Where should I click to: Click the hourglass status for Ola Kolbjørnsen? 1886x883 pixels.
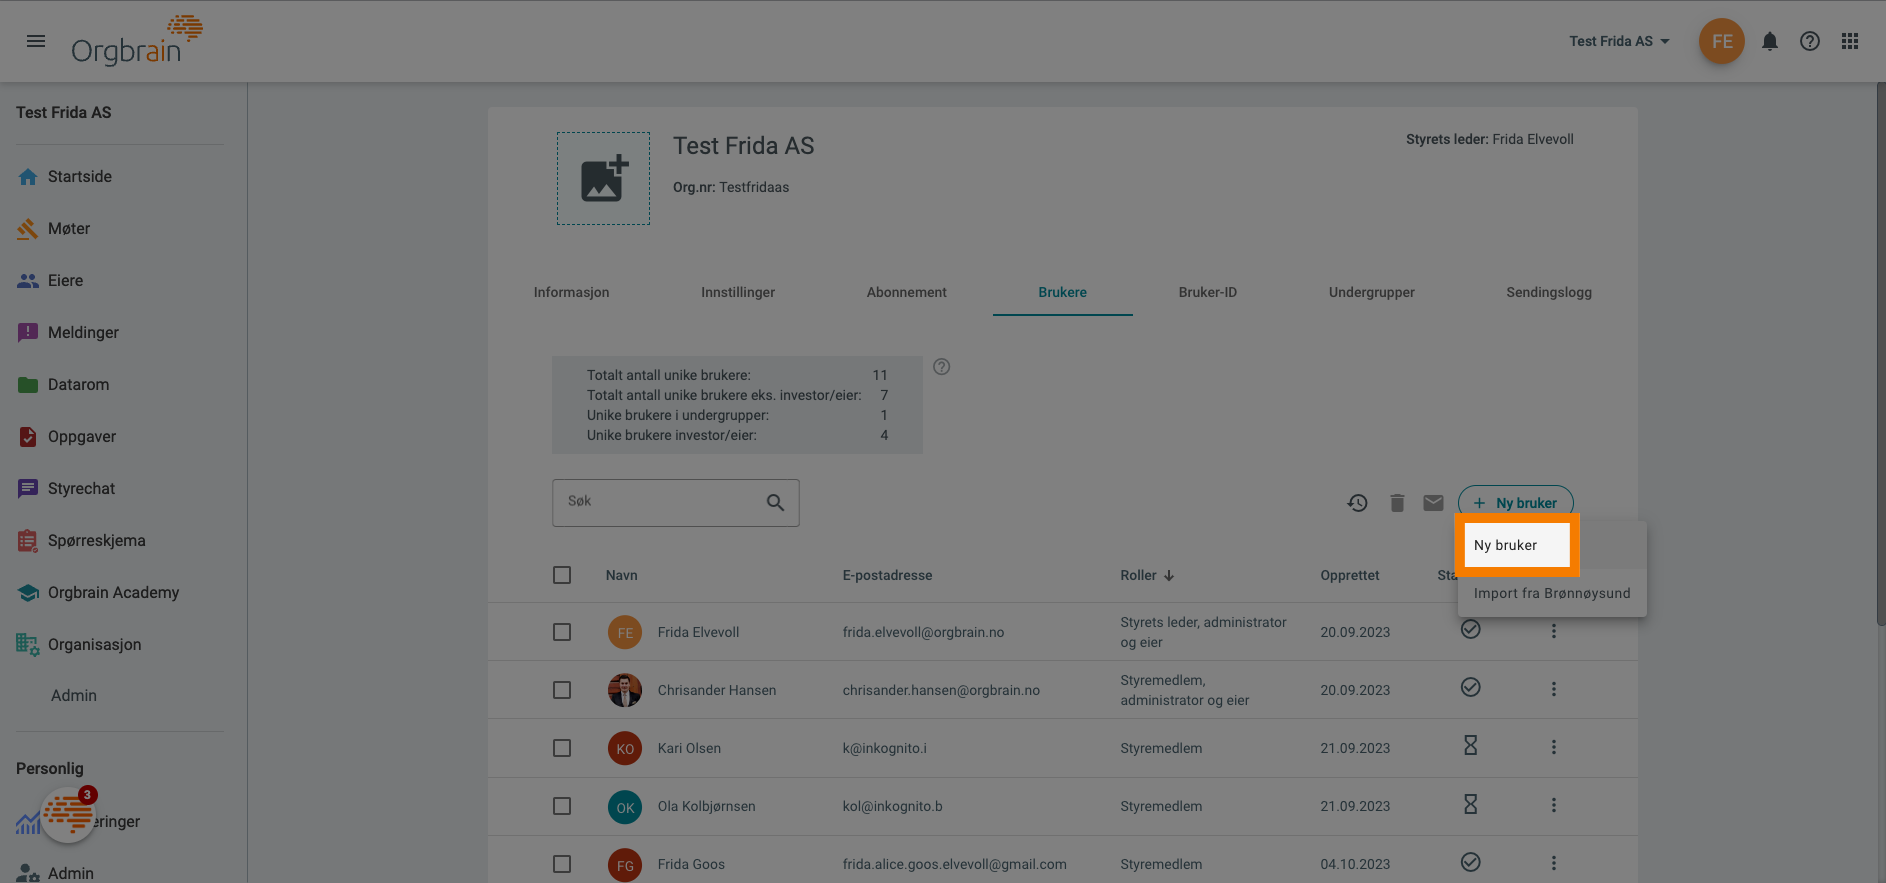[1470, 804]
